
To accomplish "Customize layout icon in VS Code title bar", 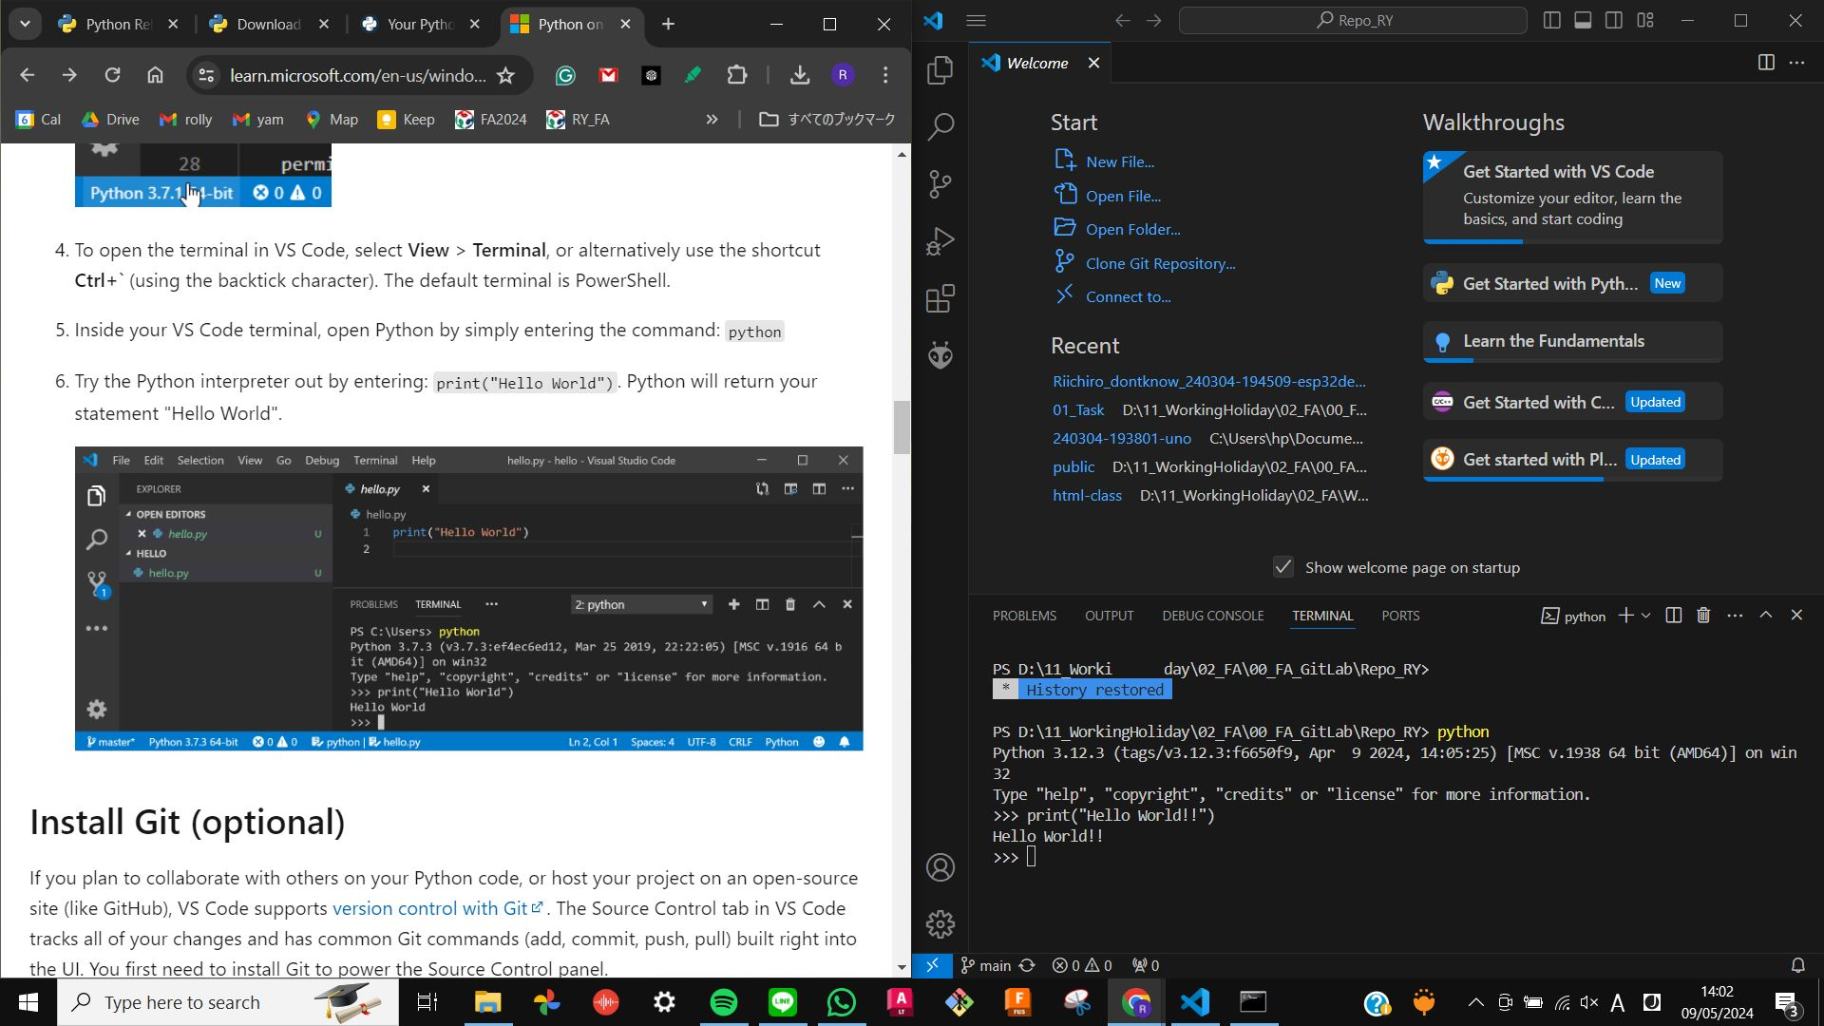I will (x=1645, y=20).
